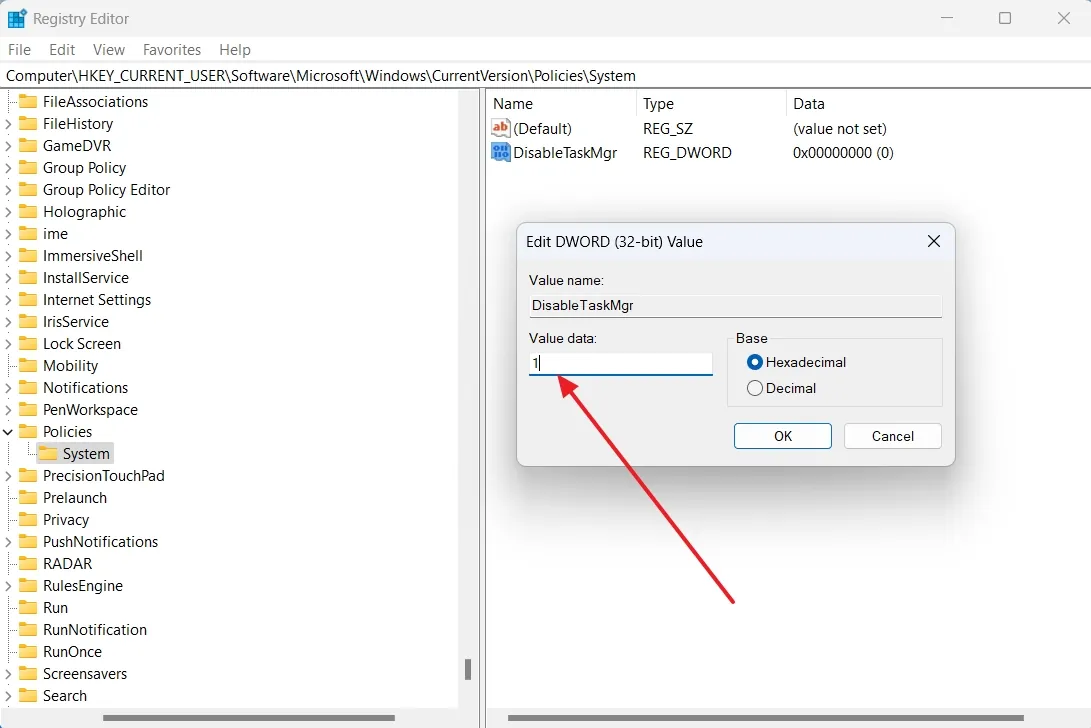Click the Policies folder icon

pos(28,432)
